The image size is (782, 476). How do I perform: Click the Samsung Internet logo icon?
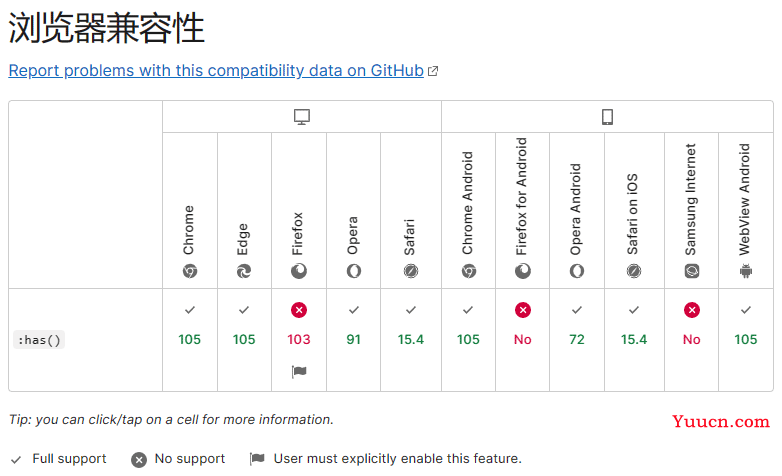pyautogui.click(x=691, y=271)
